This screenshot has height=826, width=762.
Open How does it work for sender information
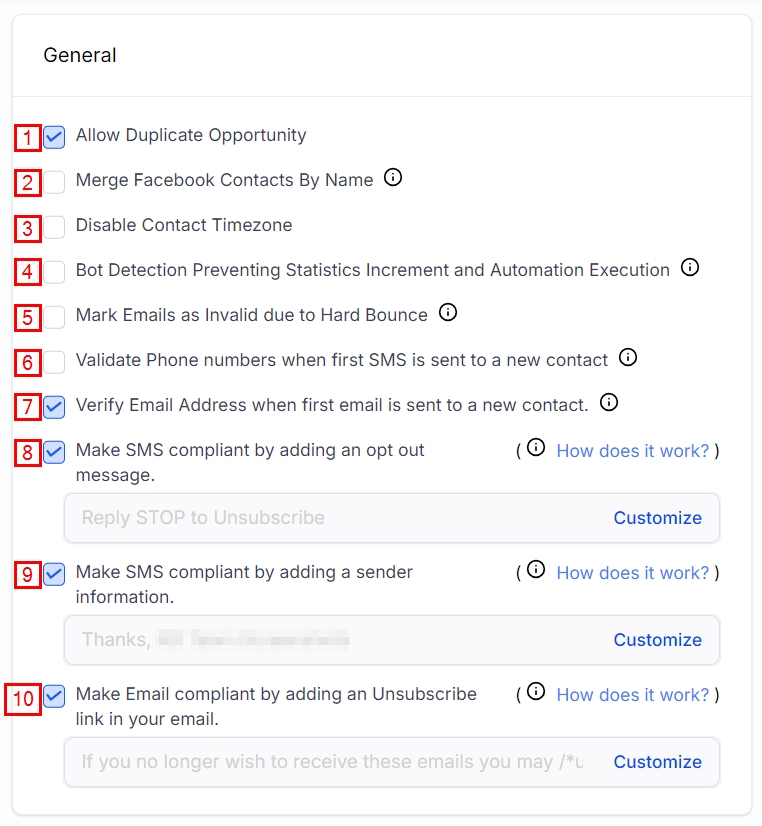point(632,572)
